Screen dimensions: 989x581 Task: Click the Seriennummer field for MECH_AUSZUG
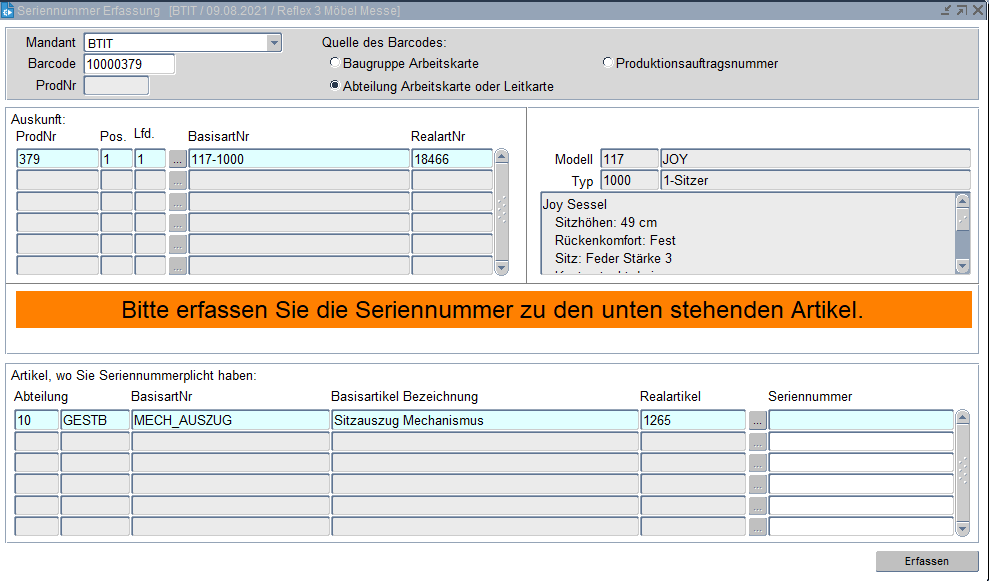click(x=860, y=421)
